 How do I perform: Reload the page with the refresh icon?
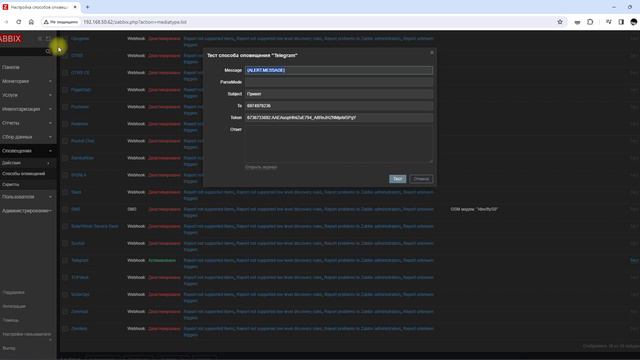pyautogui.click(x=19, y=22)
